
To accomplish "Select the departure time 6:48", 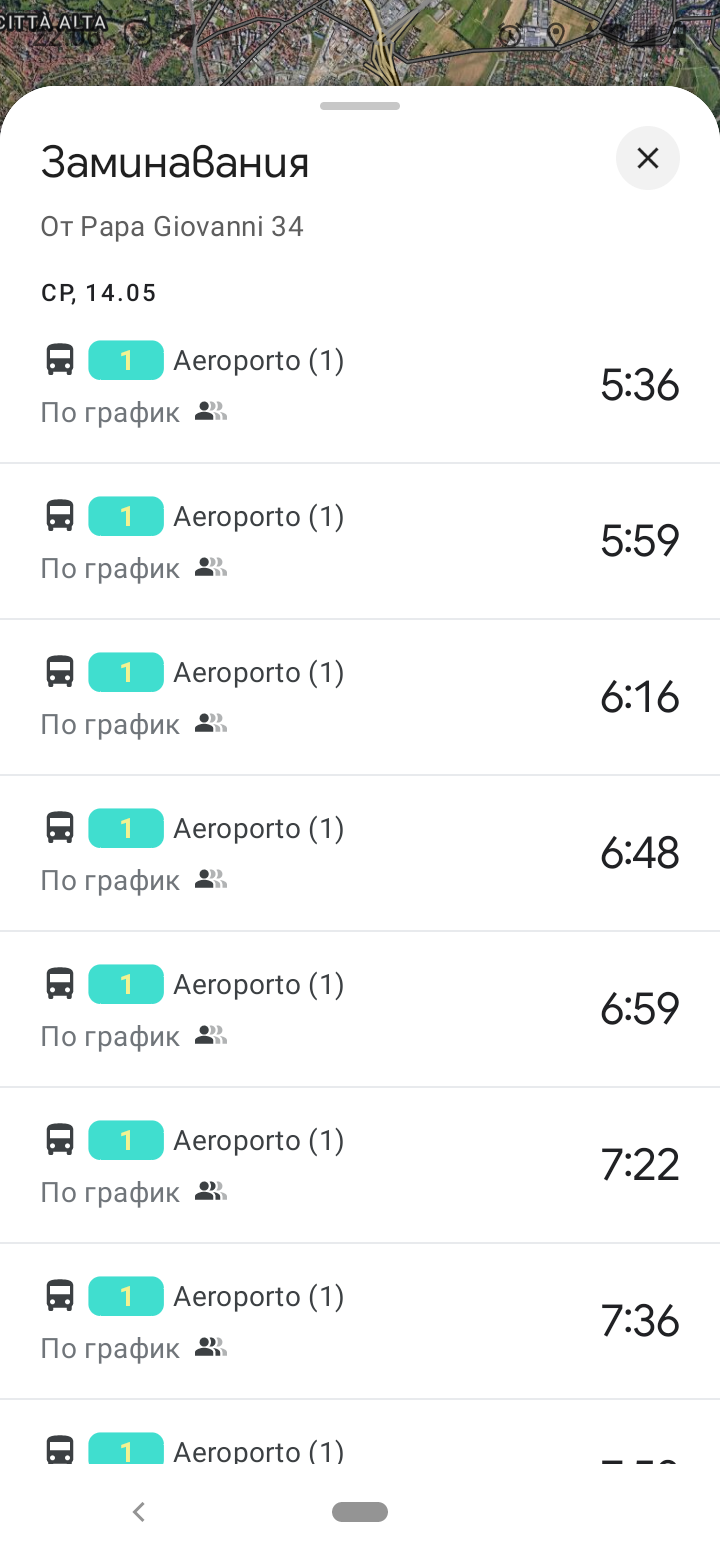I will point(639,853).
